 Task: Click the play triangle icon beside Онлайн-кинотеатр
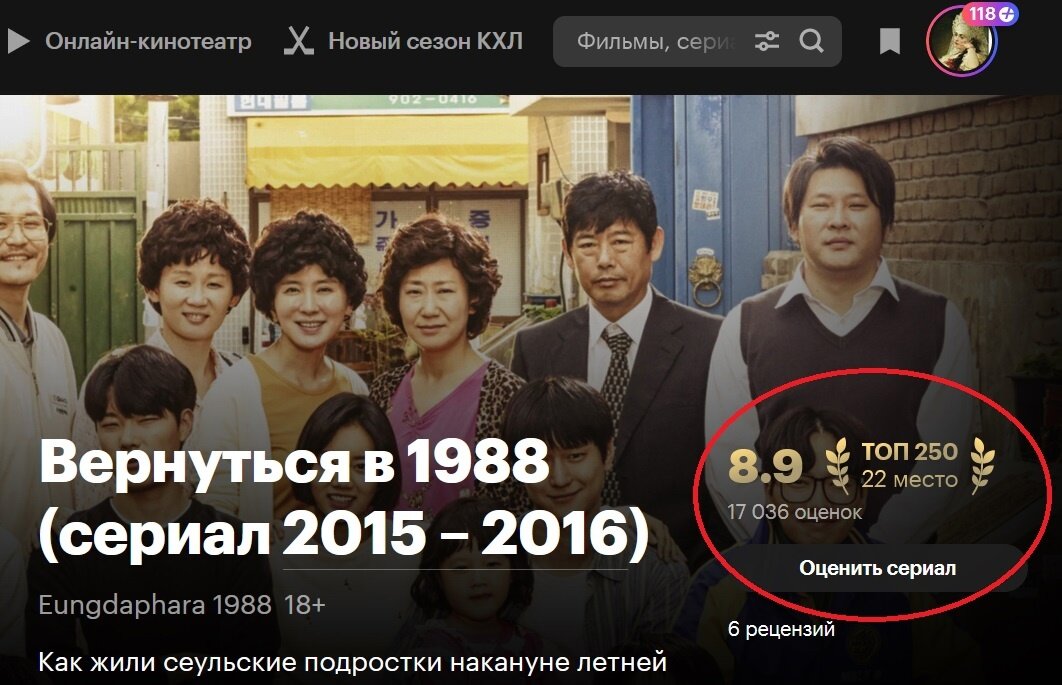[18, 41]
